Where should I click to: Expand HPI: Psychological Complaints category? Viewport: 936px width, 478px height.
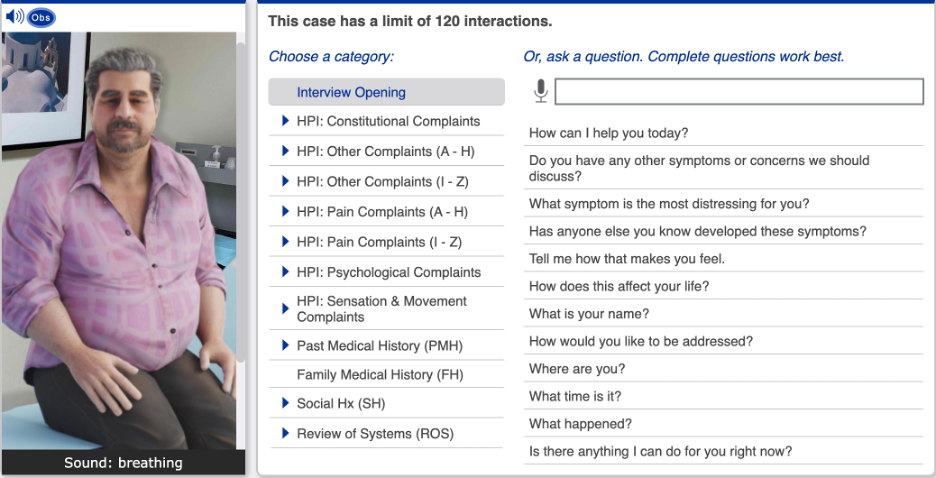tap(388, 272)
